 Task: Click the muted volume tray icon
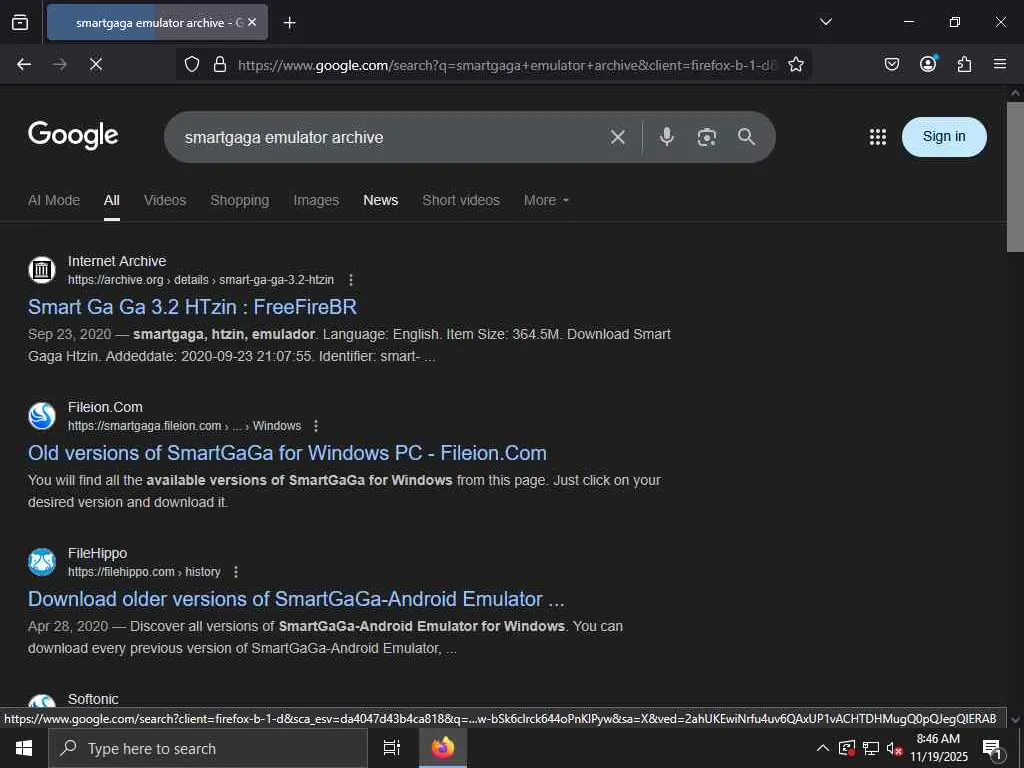pos(893,748)
